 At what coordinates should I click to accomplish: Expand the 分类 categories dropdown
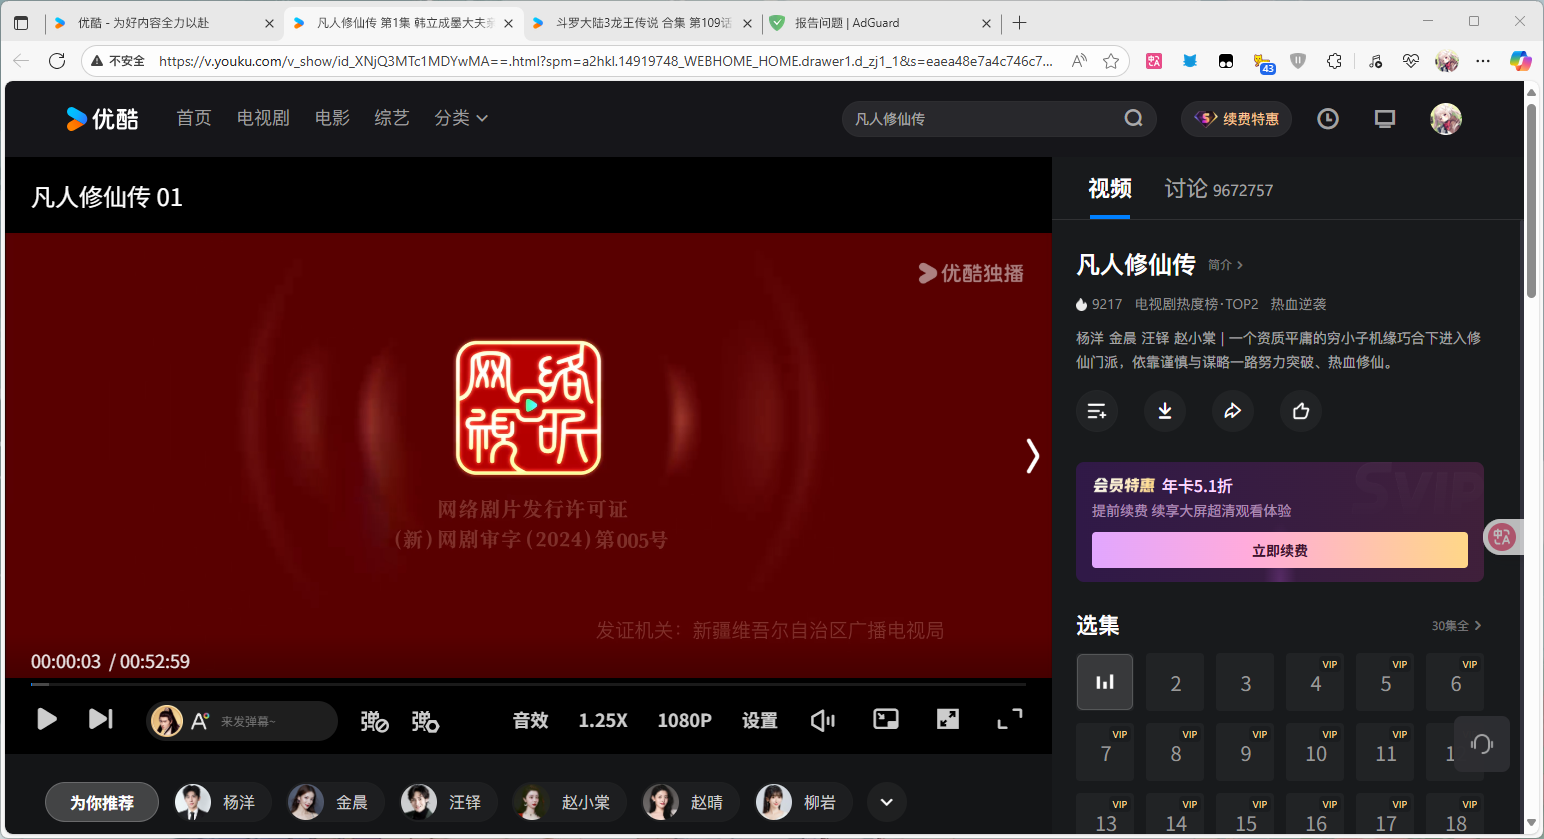461,118
